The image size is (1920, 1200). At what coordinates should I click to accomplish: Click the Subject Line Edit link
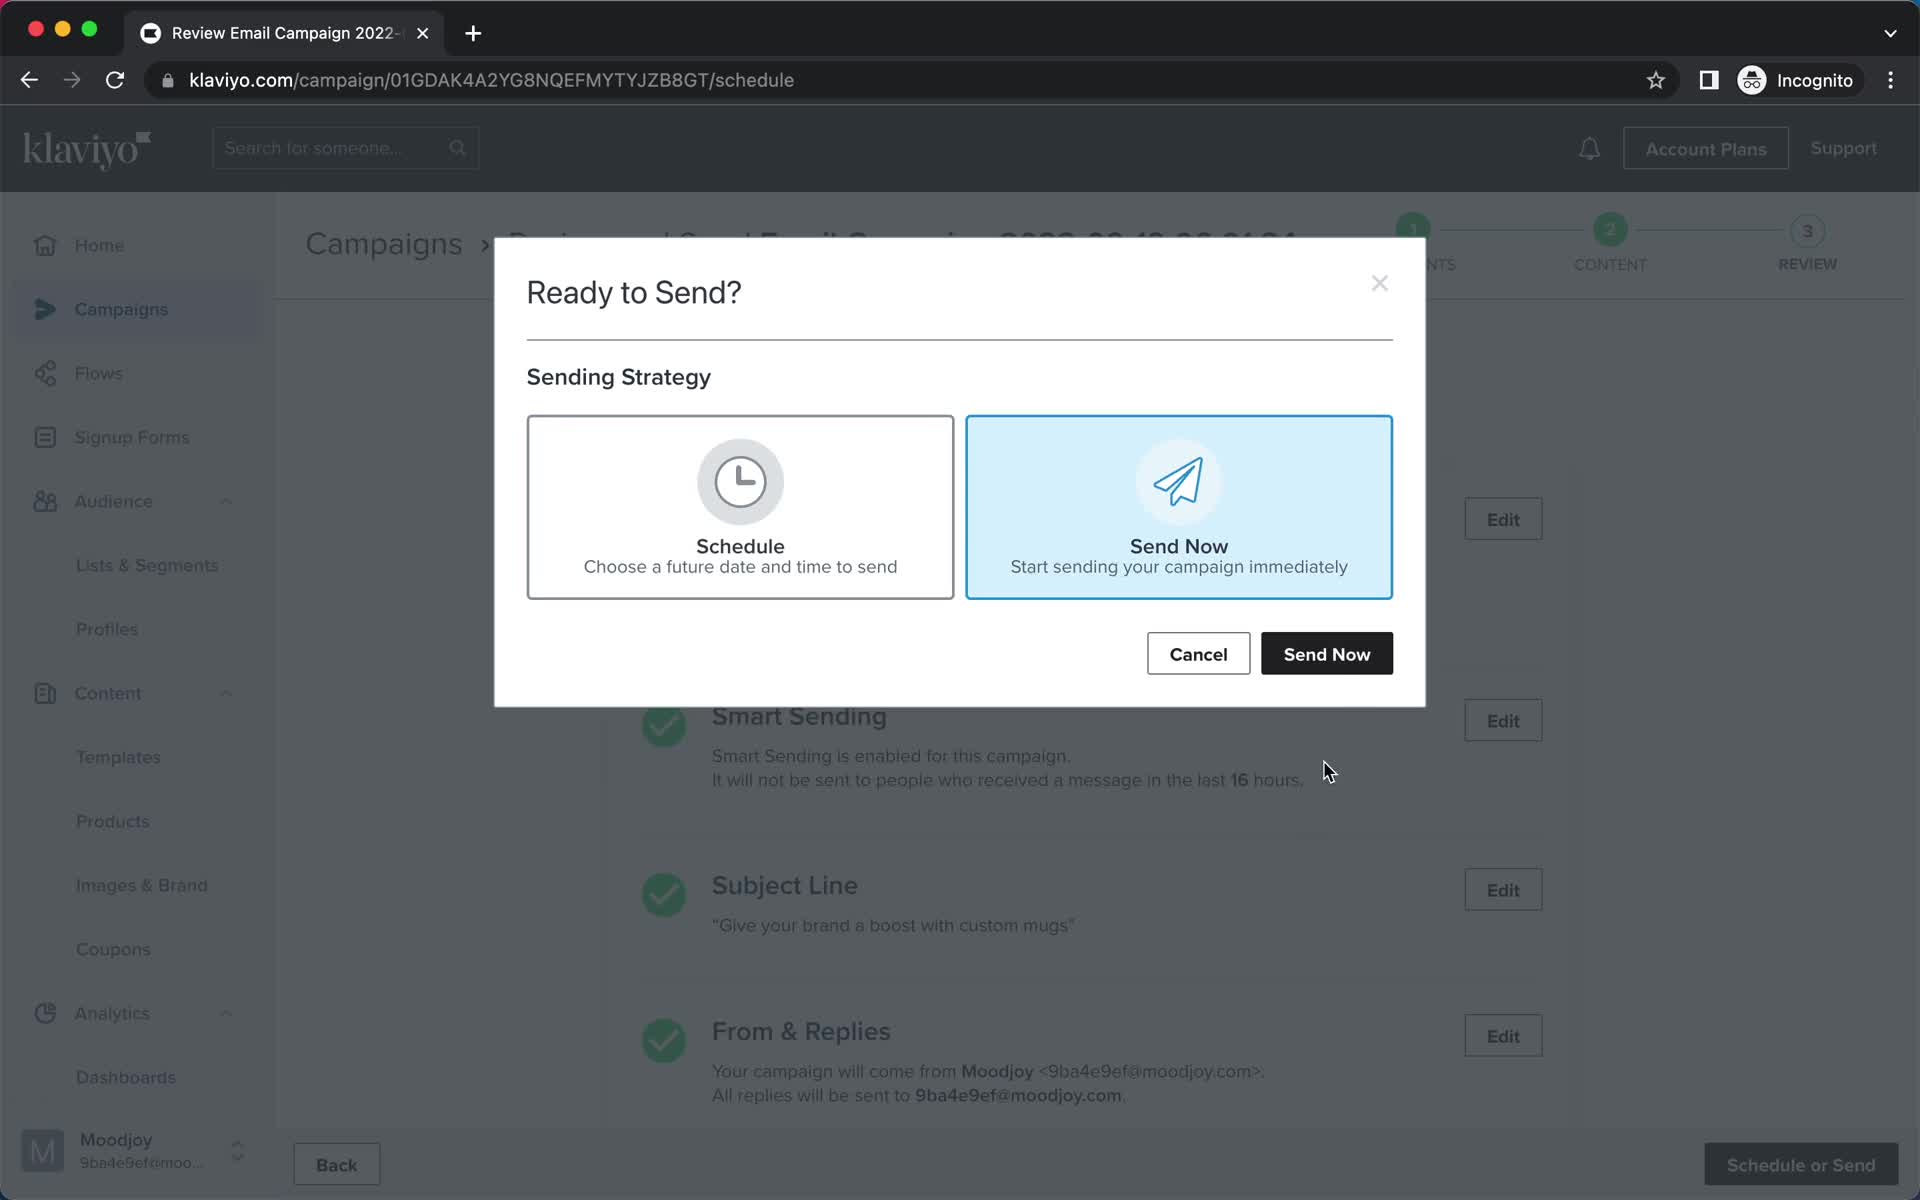[x=1503, y=889]
